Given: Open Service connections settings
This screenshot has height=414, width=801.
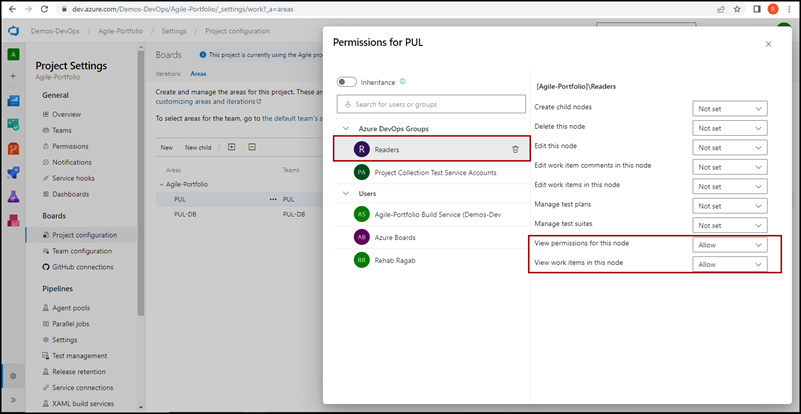Looking at the screenshot, I should tap(83, 387).
